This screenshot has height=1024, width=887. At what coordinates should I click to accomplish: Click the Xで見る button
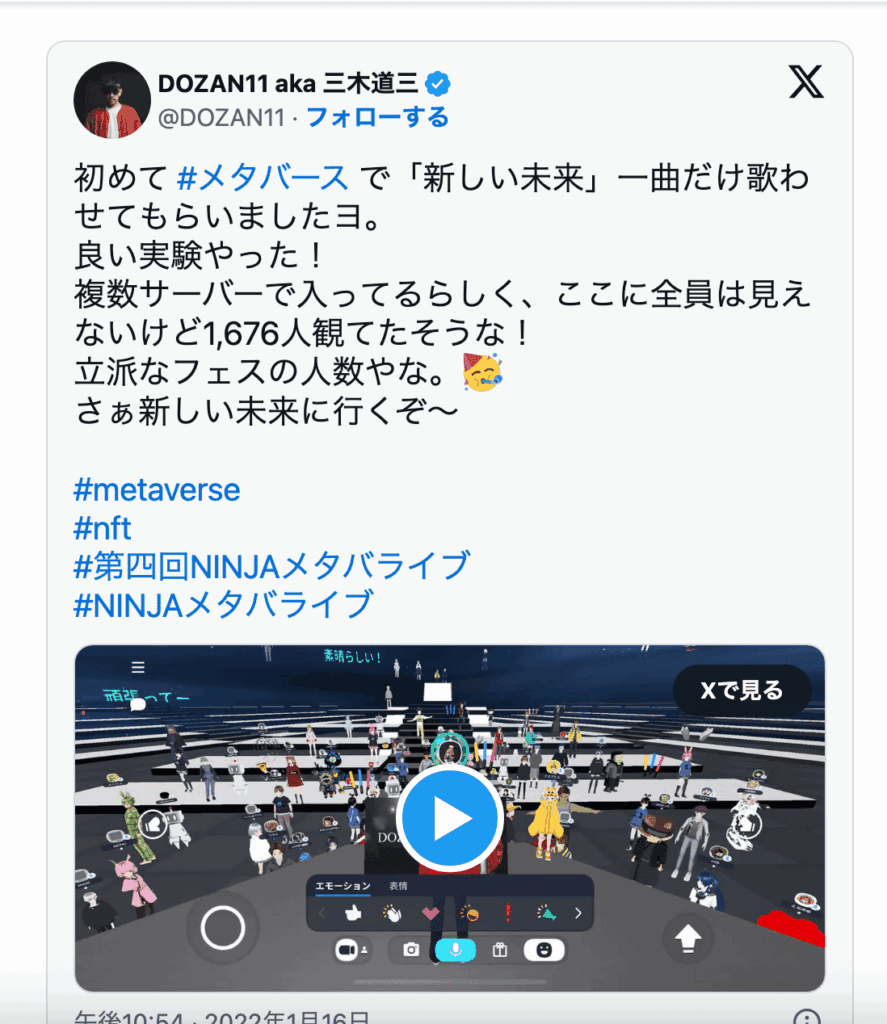point(742,690)
